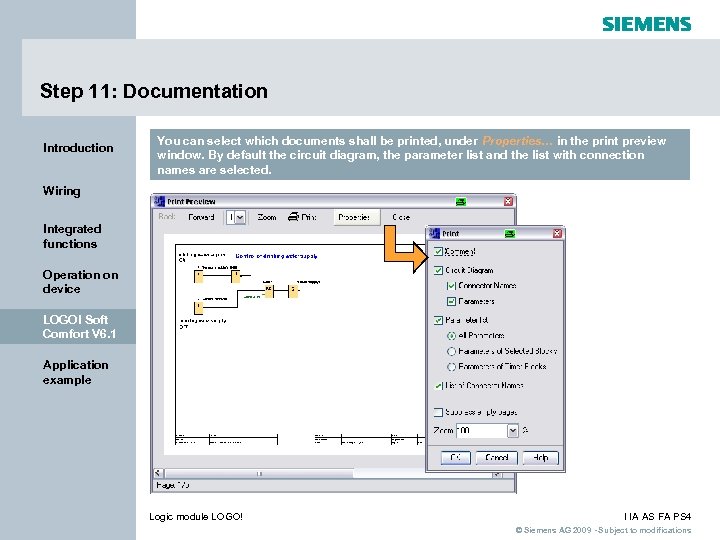Viewport: 720px width, 540px height.
Task: Click Zoom in Print Preview toolbar
Action: point(266,217)
